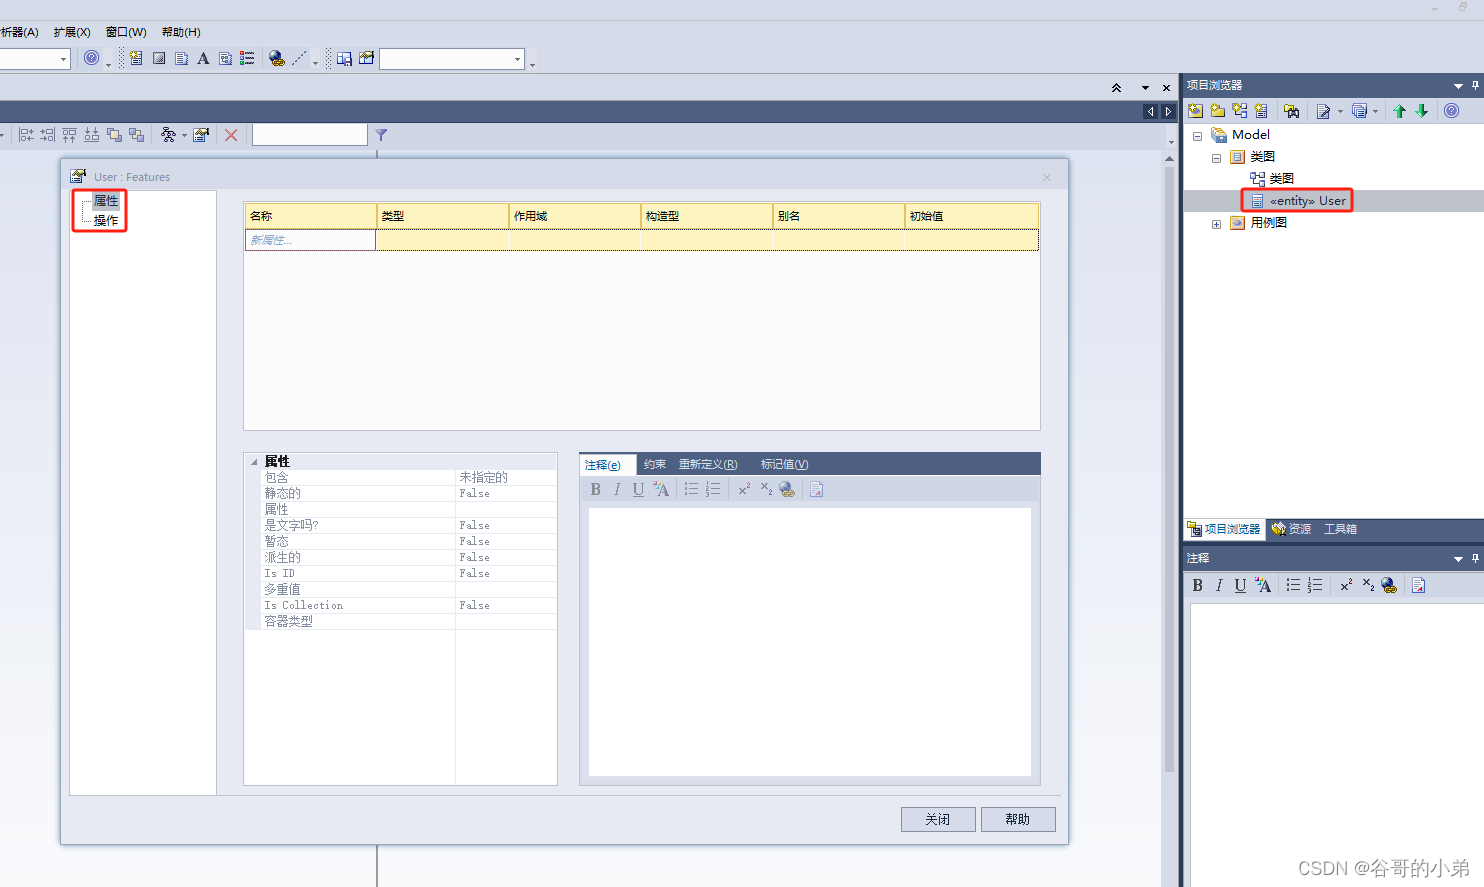The image size is (1484, 887).
Task: Click the 新属性... name cell
Action: coord(310,240)
